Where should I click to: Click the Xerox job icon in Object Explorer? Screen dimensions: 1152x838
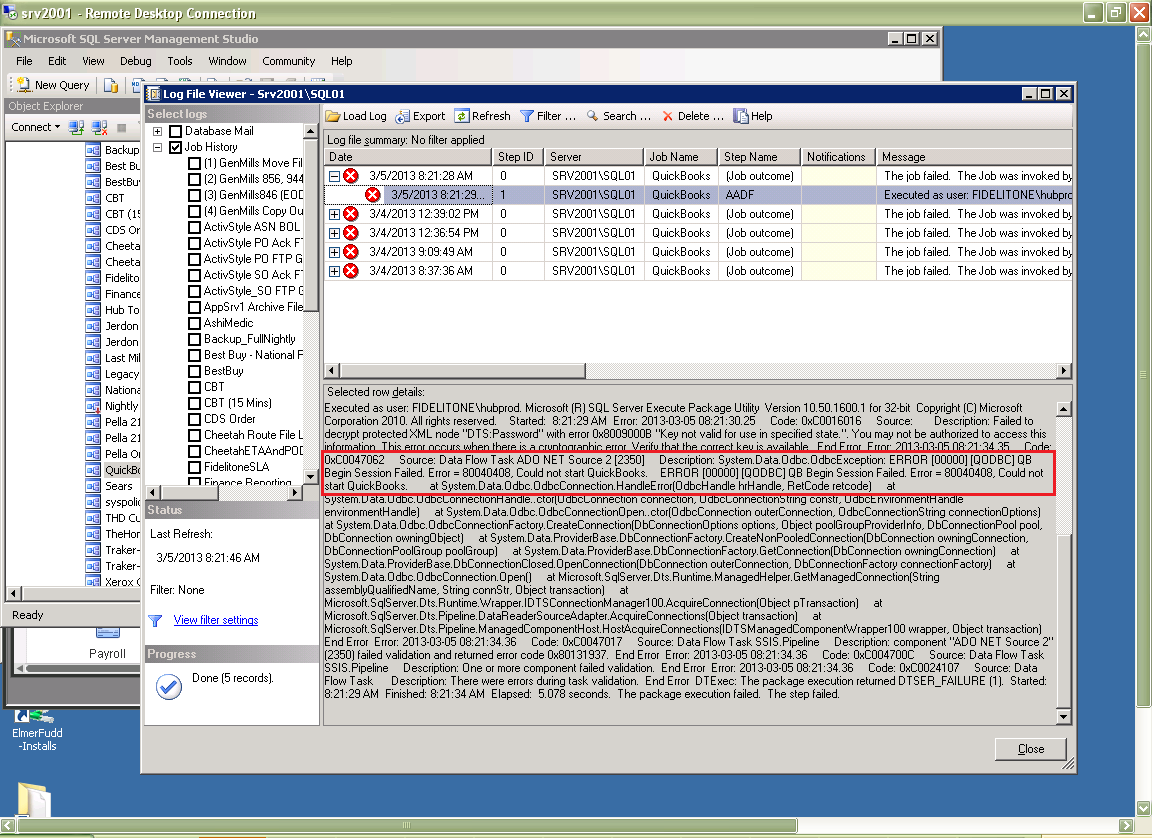(x=93, y=582)
